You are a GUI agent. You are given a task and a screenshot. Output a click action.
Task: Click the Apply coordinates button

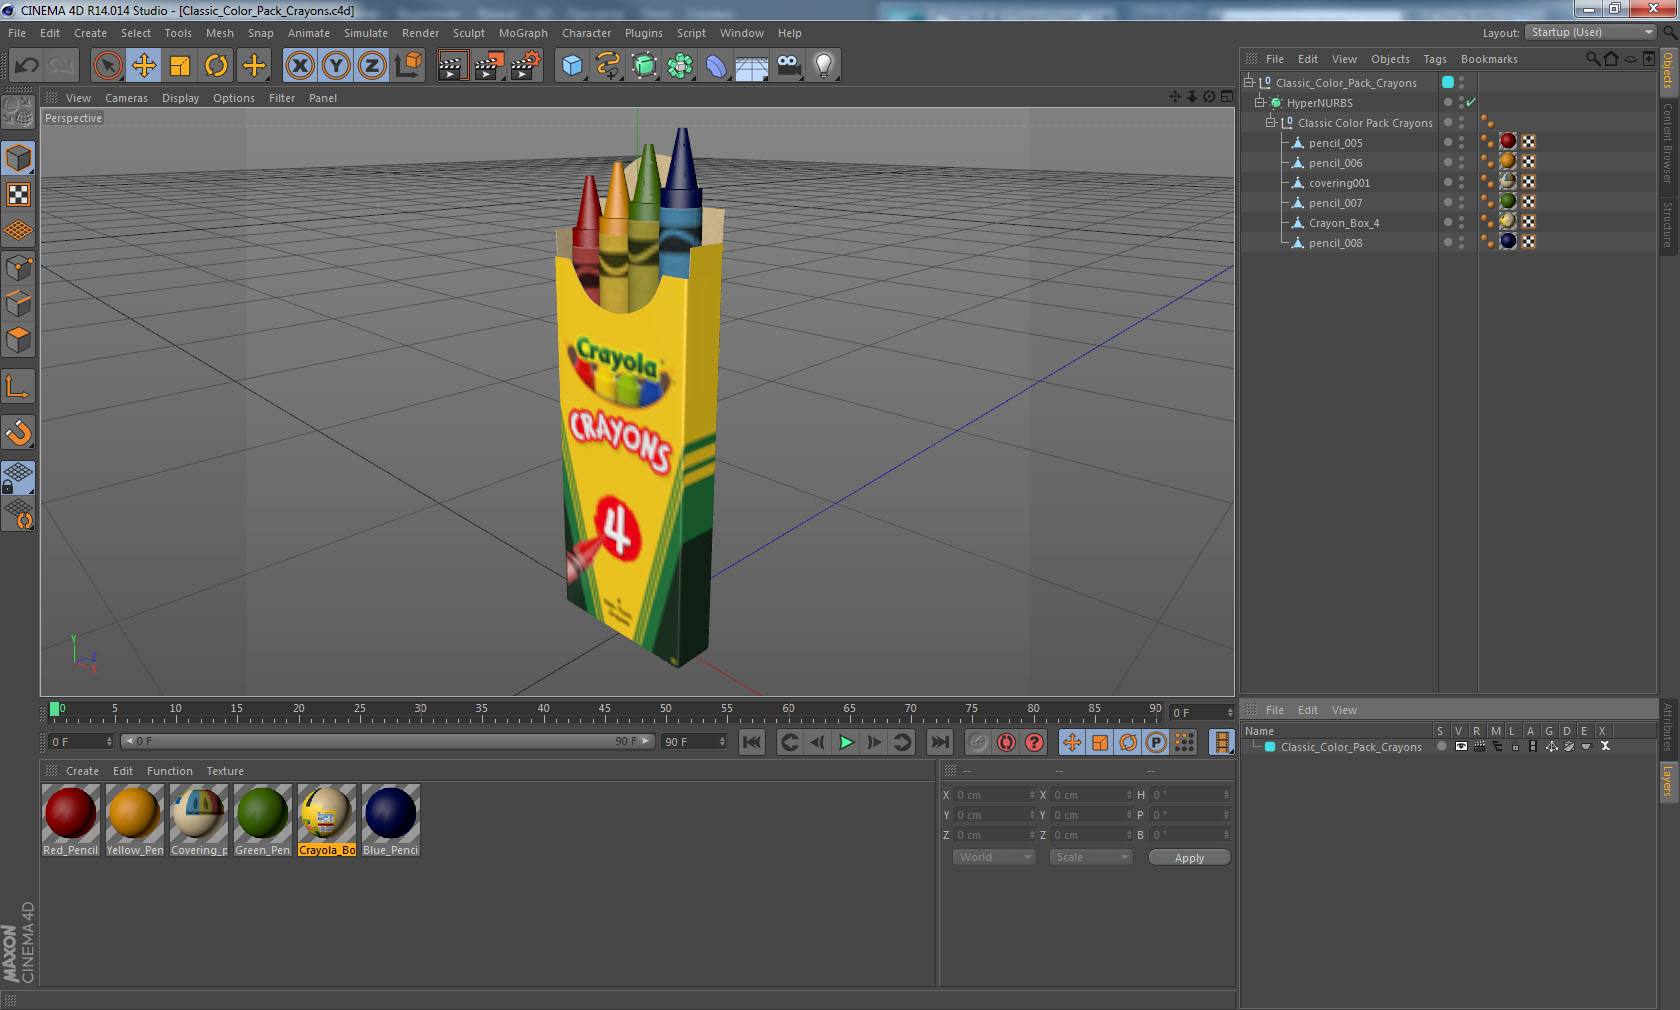coord(1189,858)
